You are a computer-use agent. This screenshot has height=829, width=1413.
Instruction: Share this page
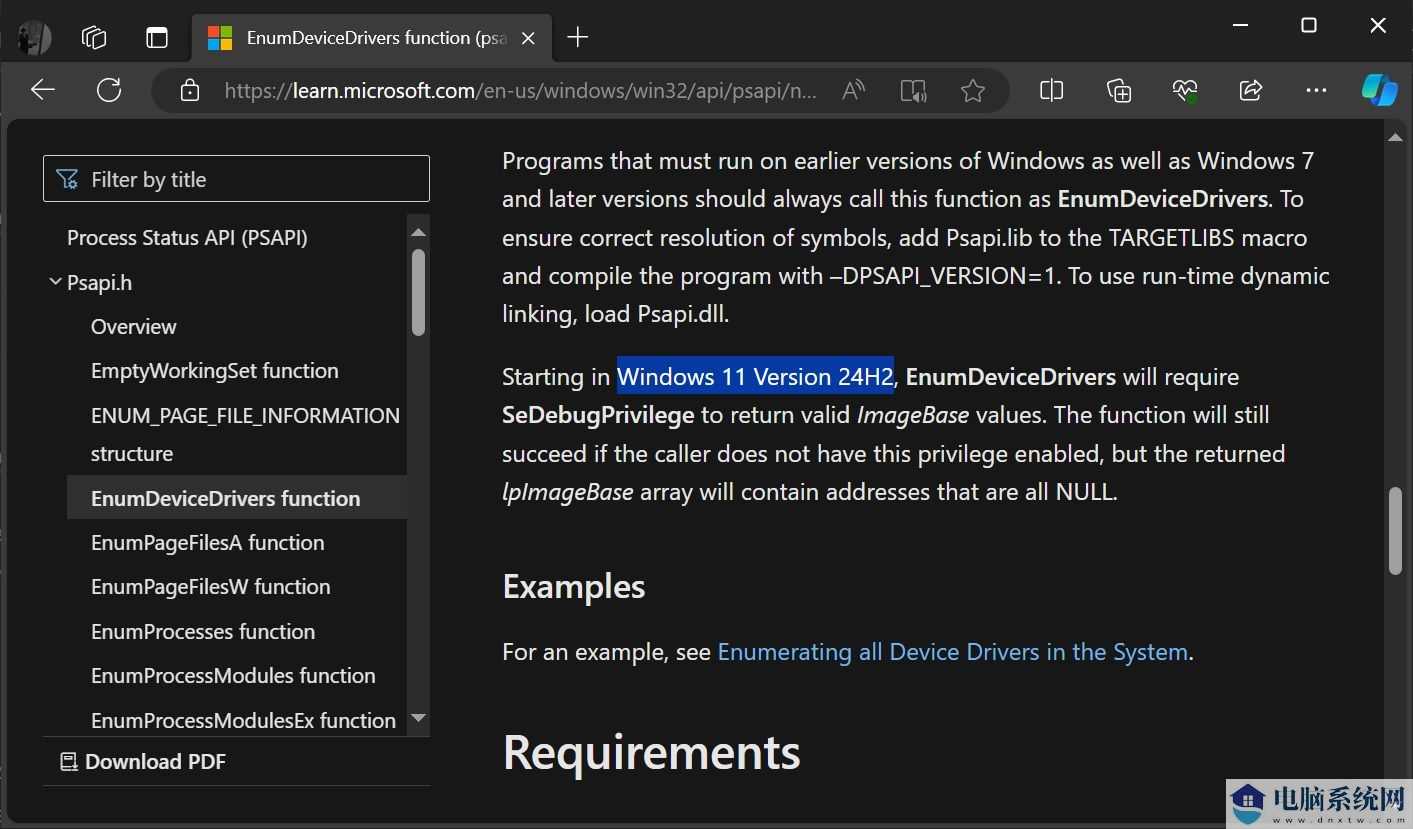[x=1251, y=91]
